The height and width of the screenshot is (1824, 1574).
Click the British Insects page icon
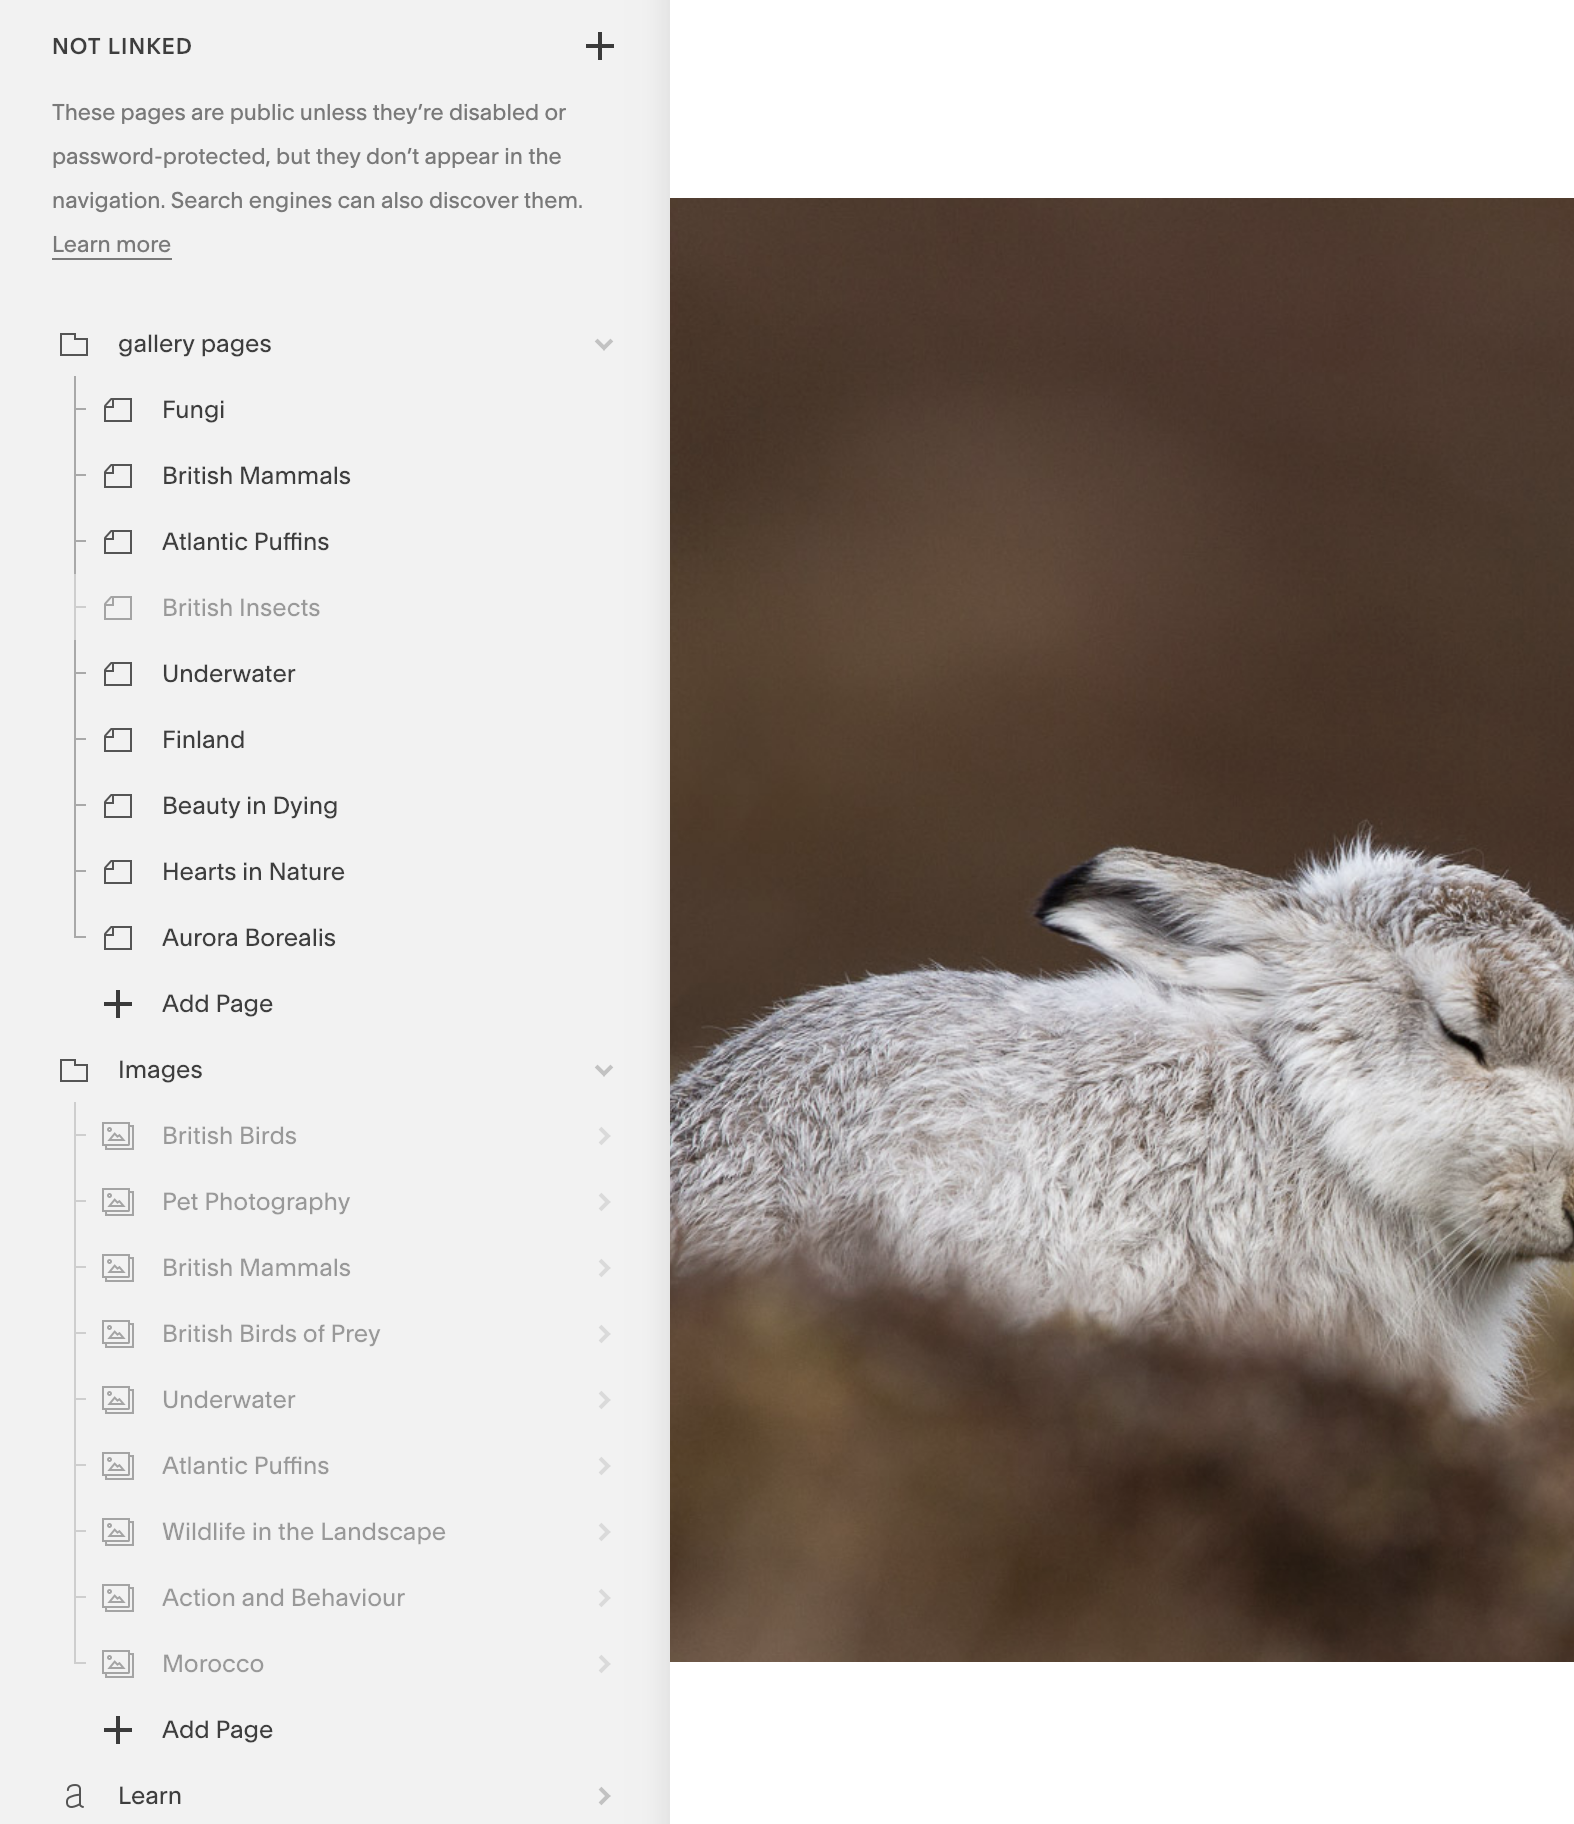(118, 608)
